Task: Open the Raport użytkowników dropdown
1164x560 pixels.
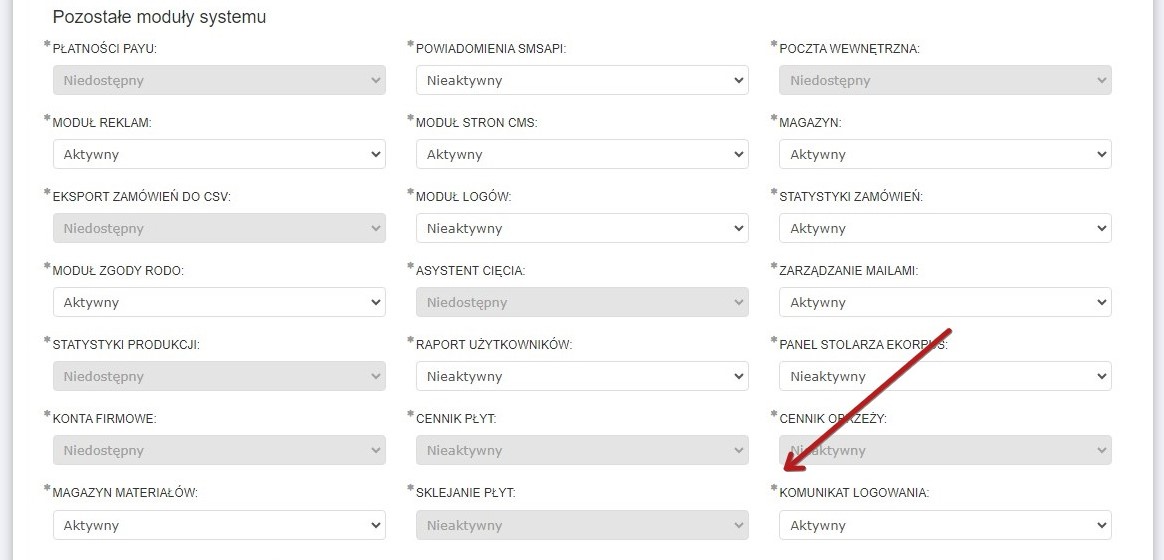Action: pos(582,376)
